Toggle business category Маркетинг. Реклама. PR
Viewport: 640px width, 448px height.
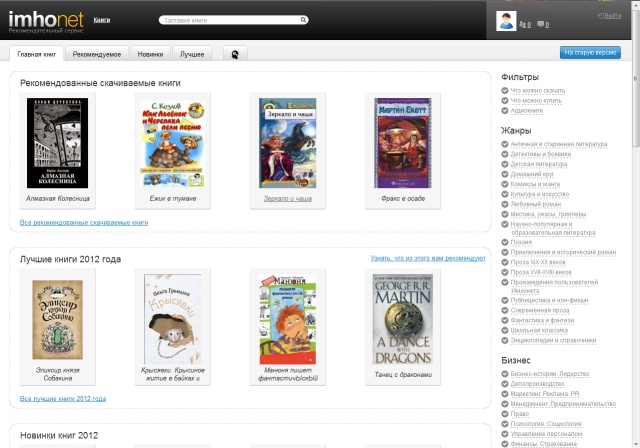[x=540, y=393]
